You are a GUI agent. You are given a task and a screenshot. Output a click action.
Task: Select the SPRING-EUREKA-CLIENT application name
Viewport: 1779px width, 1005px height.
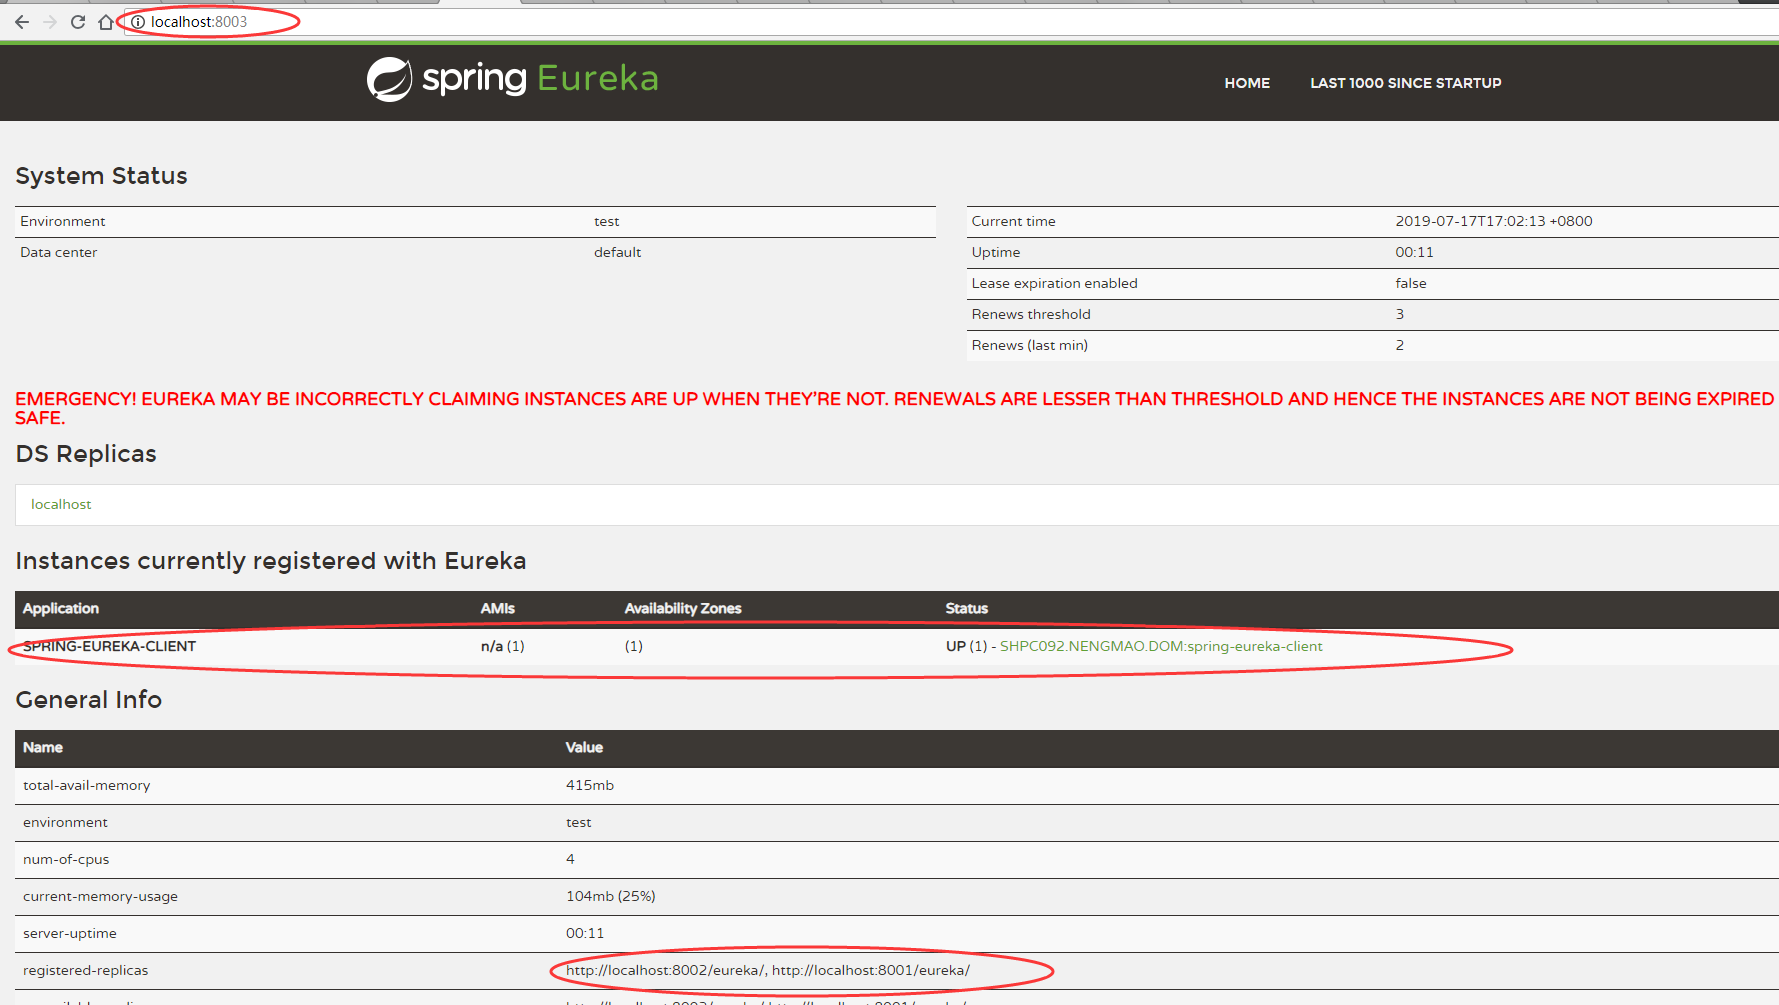click(x=109, y=646)
